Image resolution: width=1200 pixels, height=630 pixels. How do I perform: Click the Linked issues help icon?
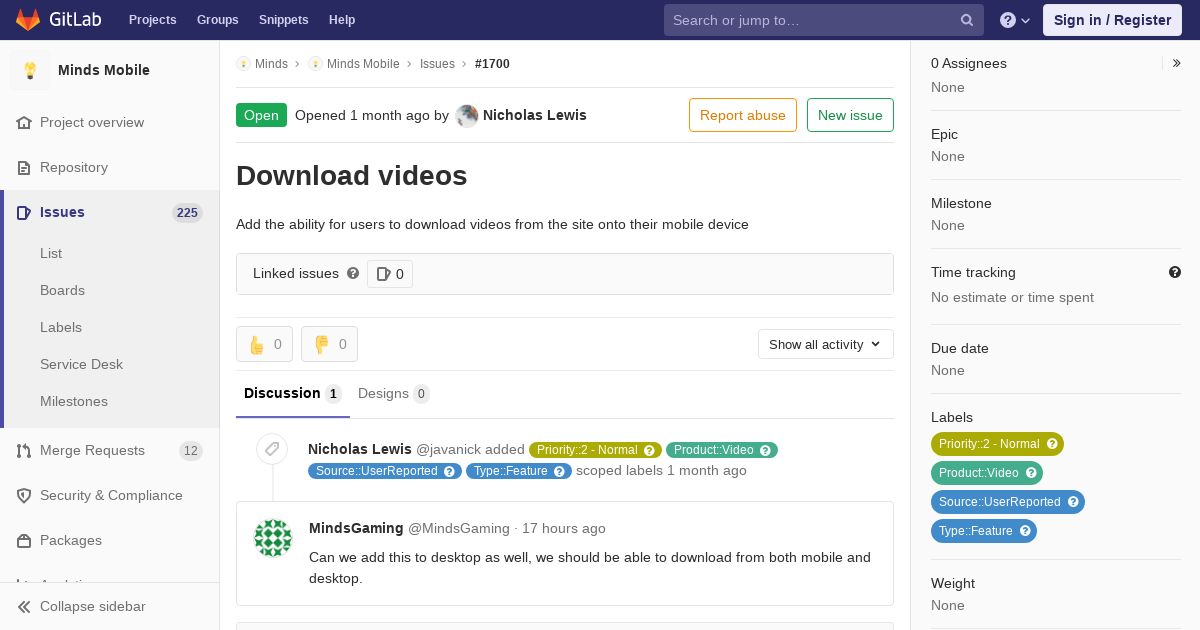(x=353, y=273)
